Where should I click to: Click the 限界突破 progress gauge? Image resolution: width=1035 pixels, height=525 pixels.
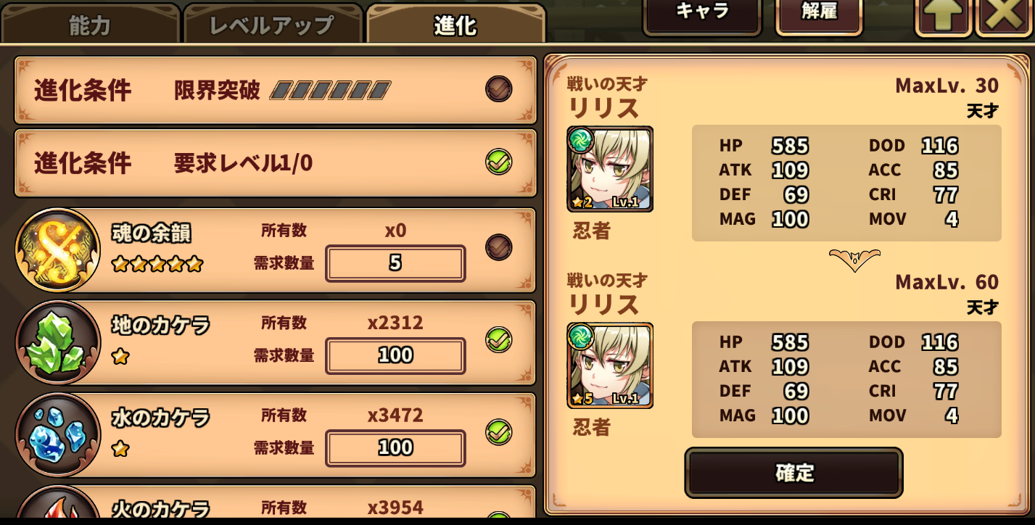[x=331, y=90]
